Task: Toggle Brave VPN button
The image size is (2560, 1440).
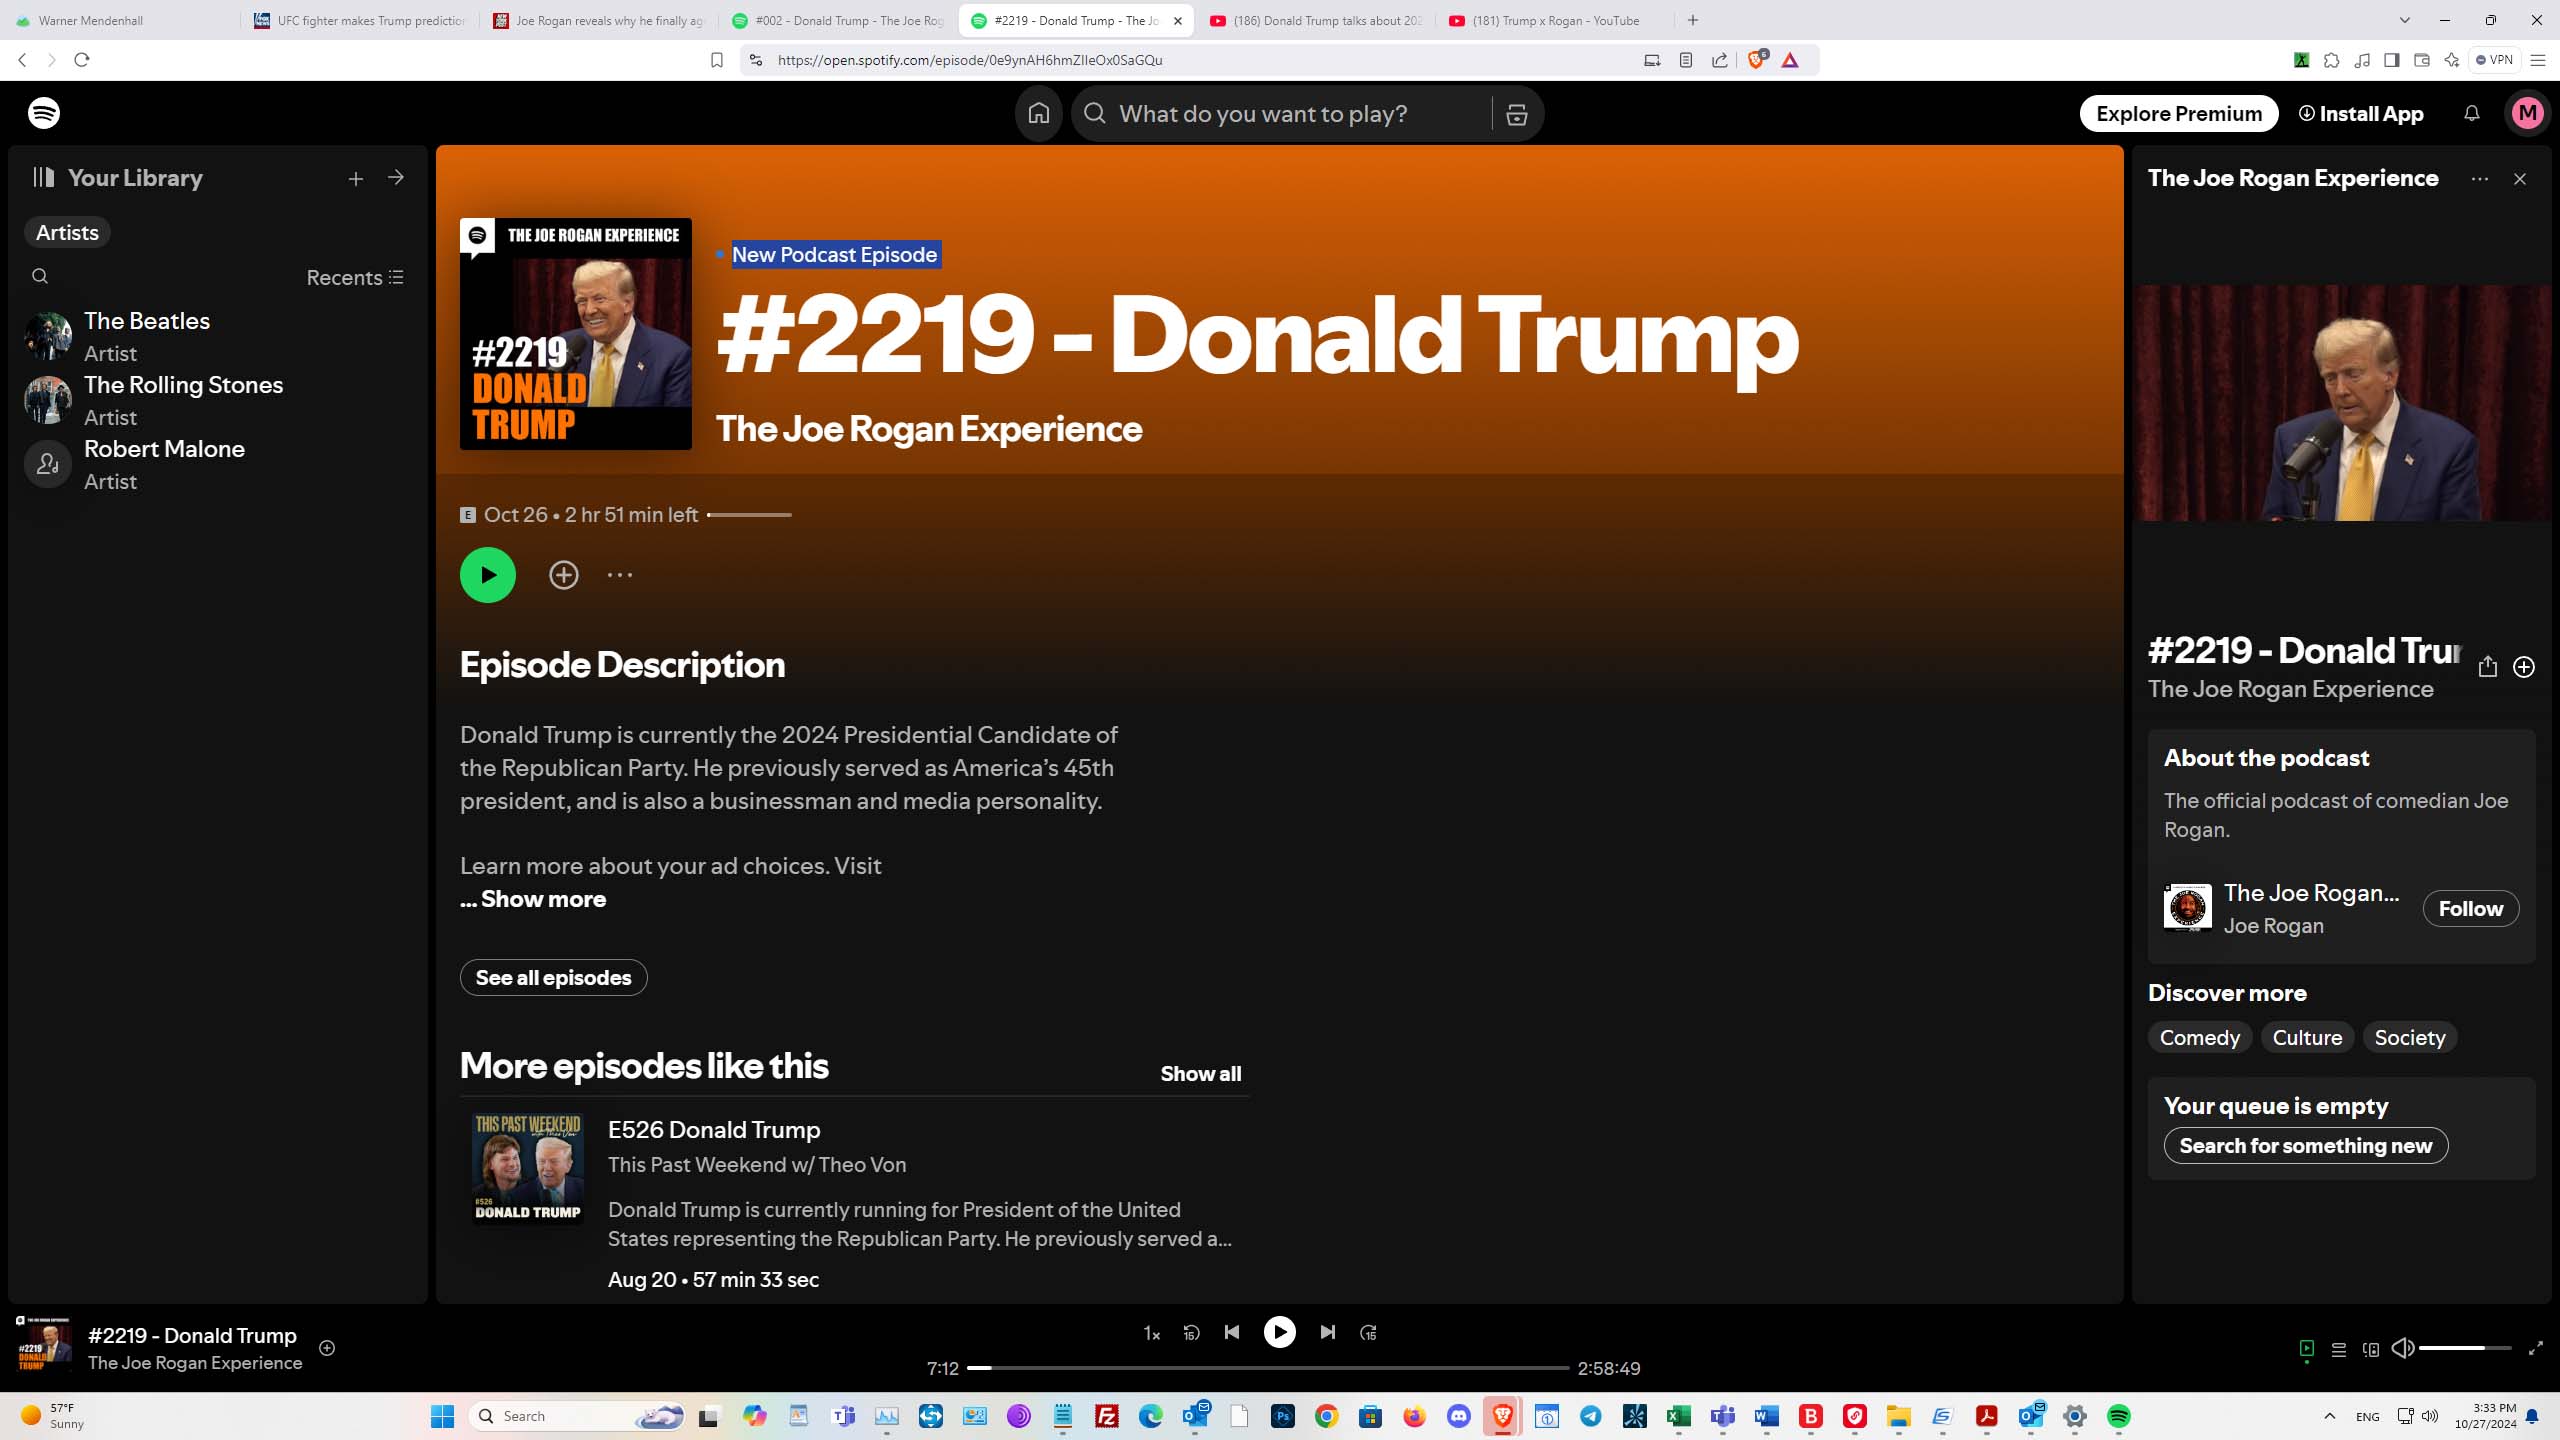Action: [x=2494, y=60]
